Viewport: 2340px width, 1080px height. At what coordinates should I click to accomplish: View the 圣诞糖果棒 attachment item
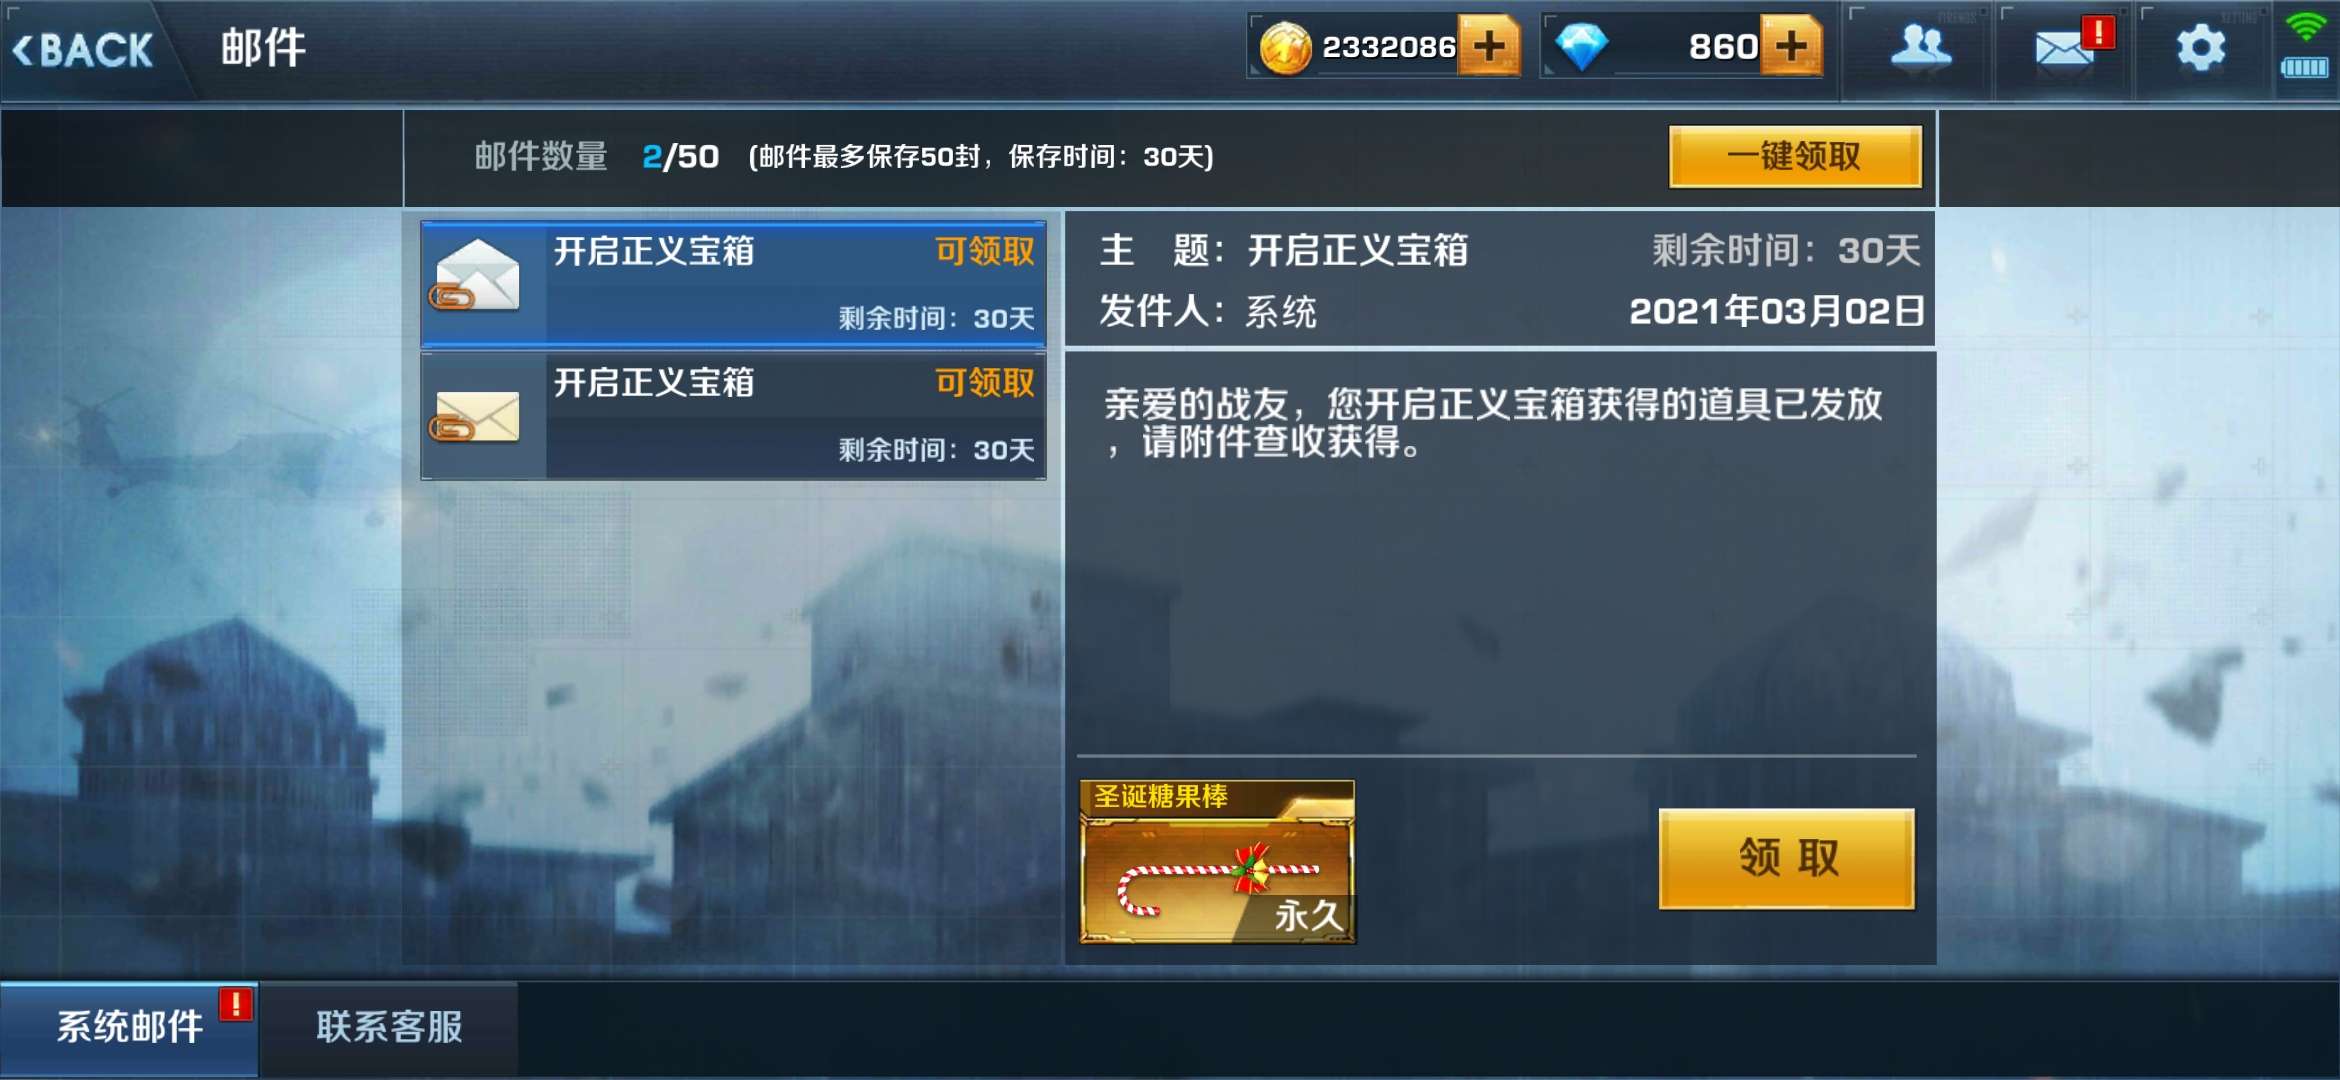tap(1217, 862)
